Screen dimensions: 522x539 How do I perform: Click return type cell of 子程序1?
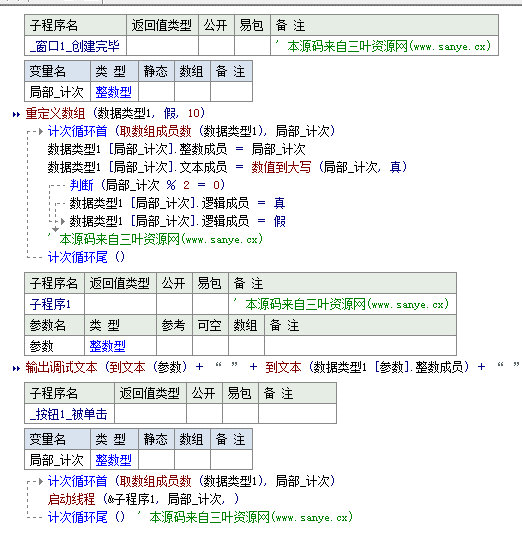[120, 304]
